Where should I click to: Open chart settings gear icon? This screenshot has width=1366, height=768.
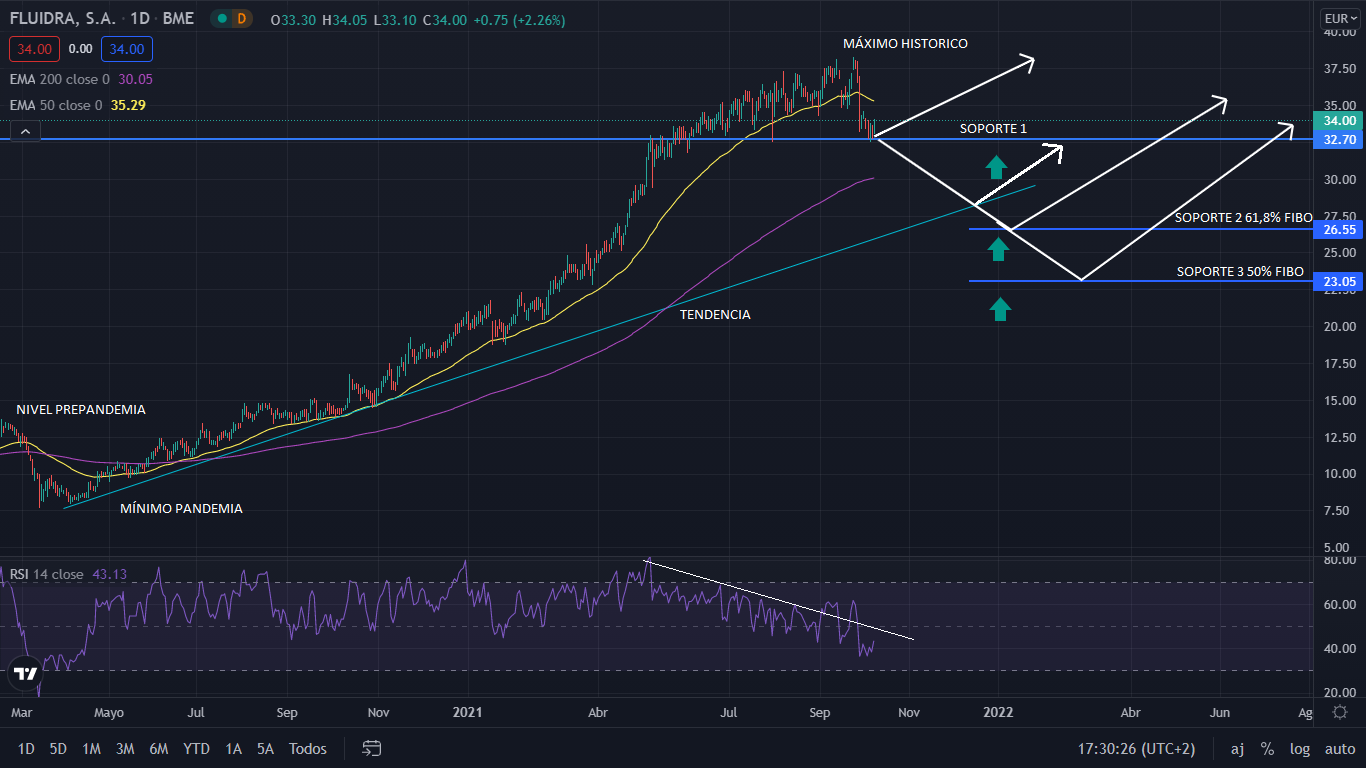[x=1340, y=711]
